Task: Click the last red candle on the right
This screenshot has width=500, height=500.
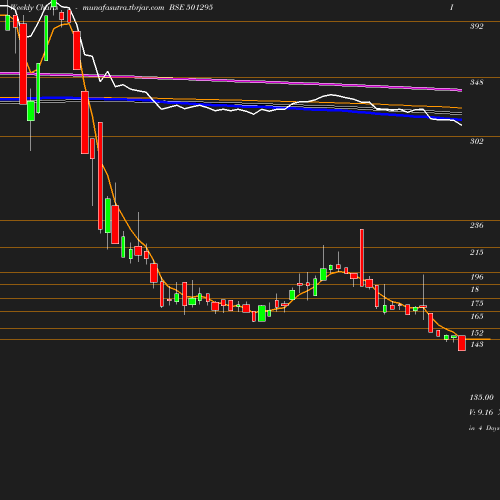Action: (x=462, y=343)
